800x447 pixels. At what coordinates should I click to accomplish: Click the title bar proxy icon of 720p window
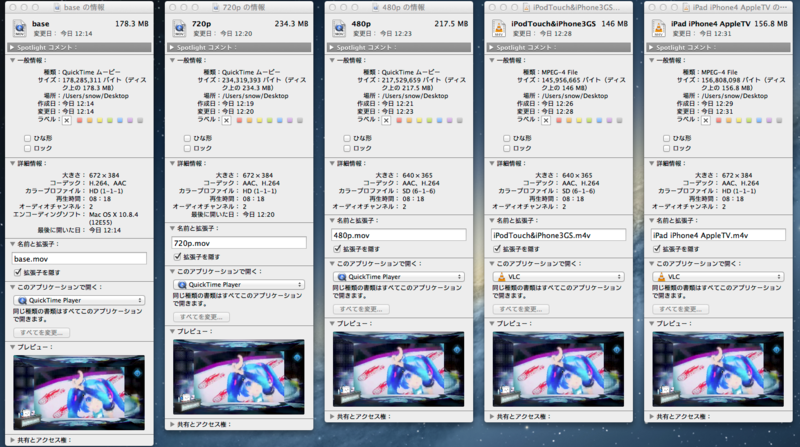coord(216,7)
